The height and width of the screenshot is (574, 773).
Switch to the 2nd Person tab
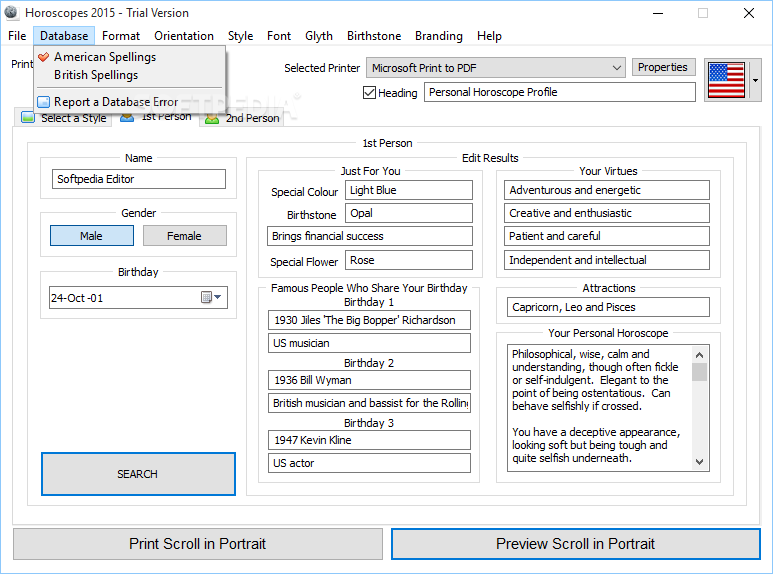(242, 118)
